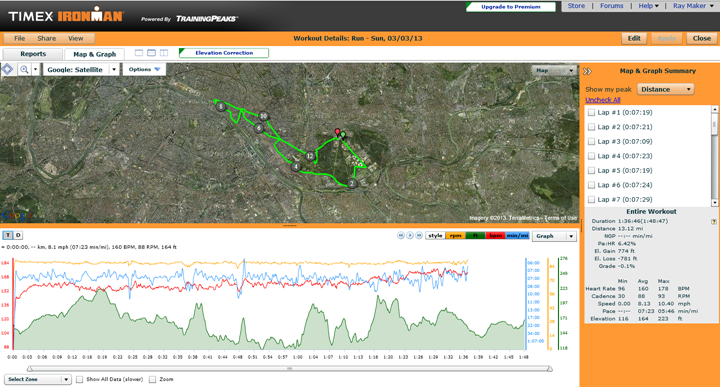Click the lap list scroll-up arrow
The height and width of the screenshot is (387, 720).
[714, 109]
